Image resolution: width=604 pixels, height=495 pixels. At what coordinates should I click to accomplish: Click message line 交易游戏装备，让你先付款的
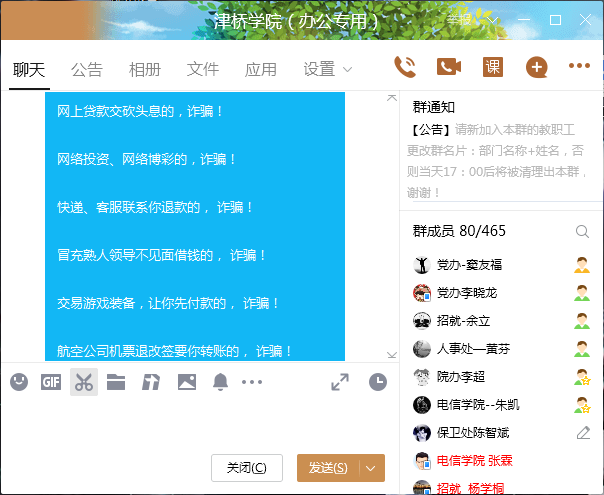(x=168, y=303)
